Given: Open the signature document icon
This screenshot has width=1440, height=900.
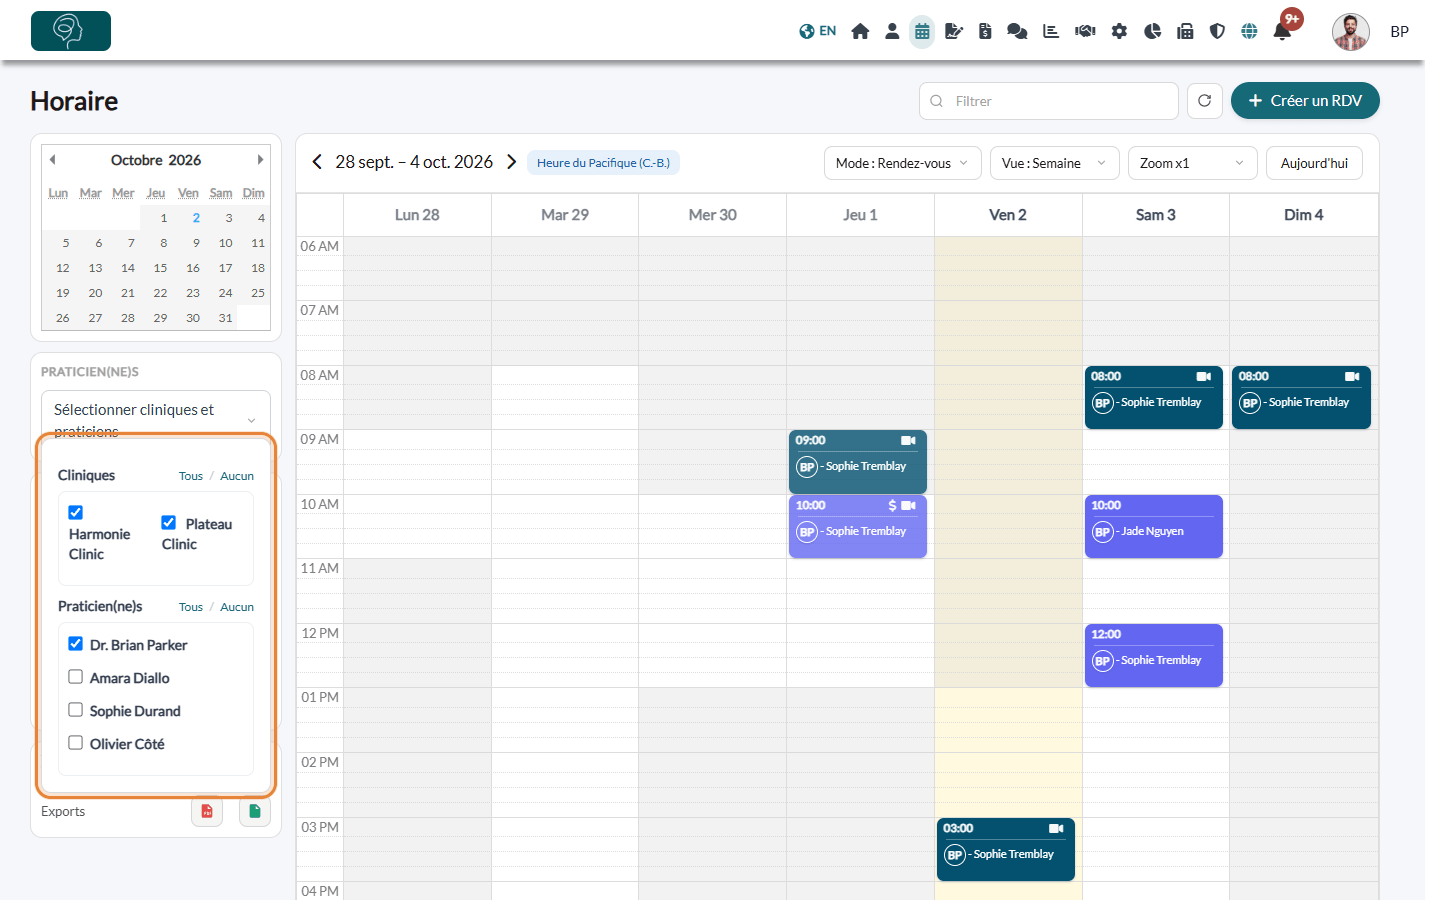Looking at the screenshot, I should (x=954, y=31).
